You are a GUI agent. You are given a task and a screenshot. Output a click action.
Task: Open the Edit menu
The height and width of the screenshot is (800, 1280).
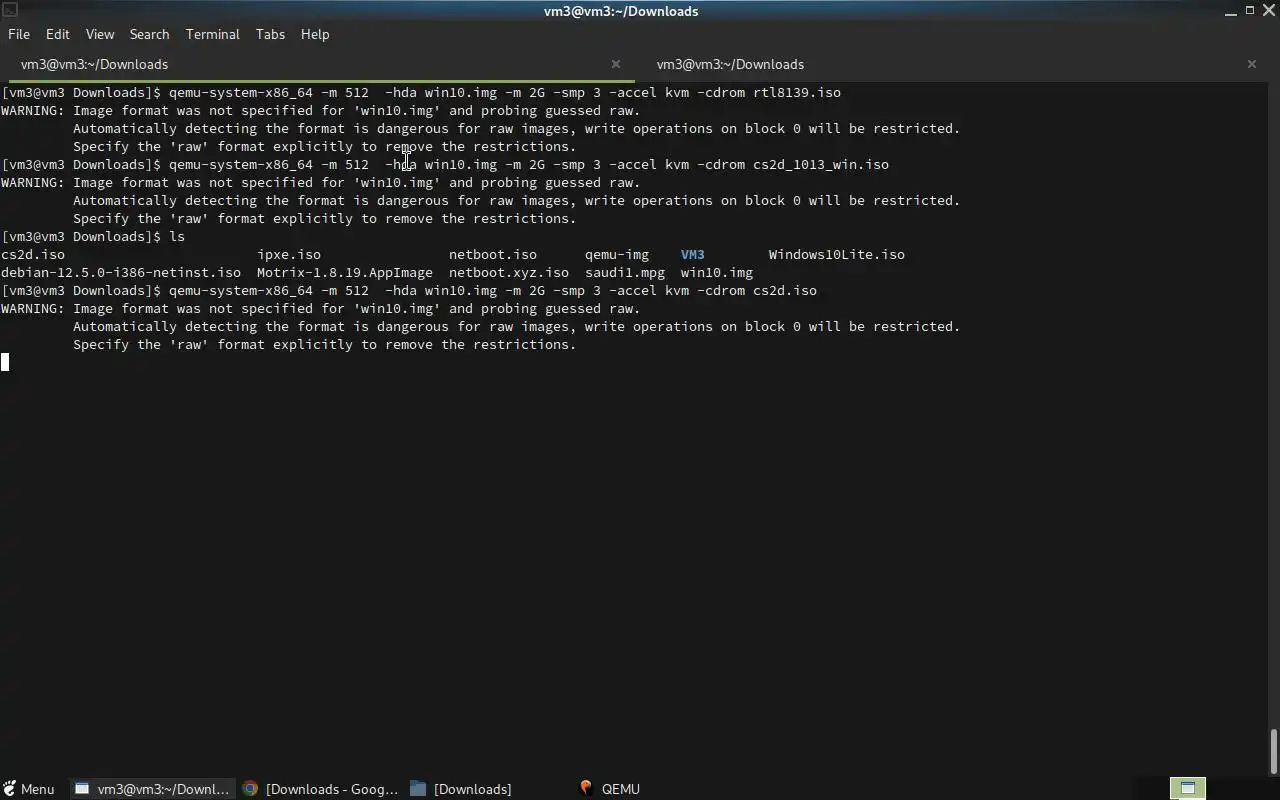coord(58,34)
